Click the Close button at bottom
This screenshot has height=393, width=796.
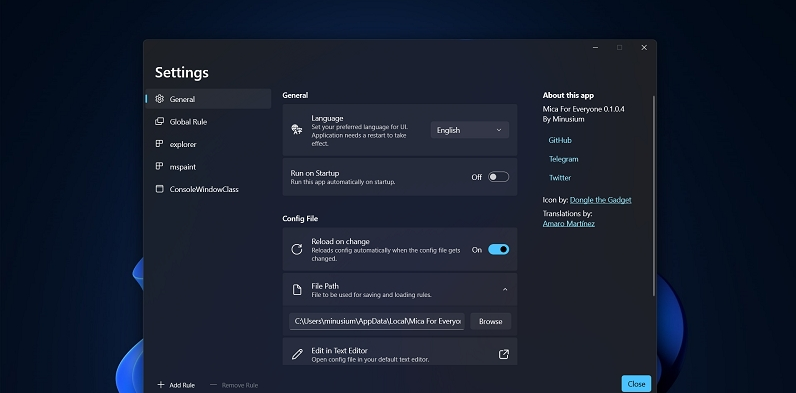point(636,384)
